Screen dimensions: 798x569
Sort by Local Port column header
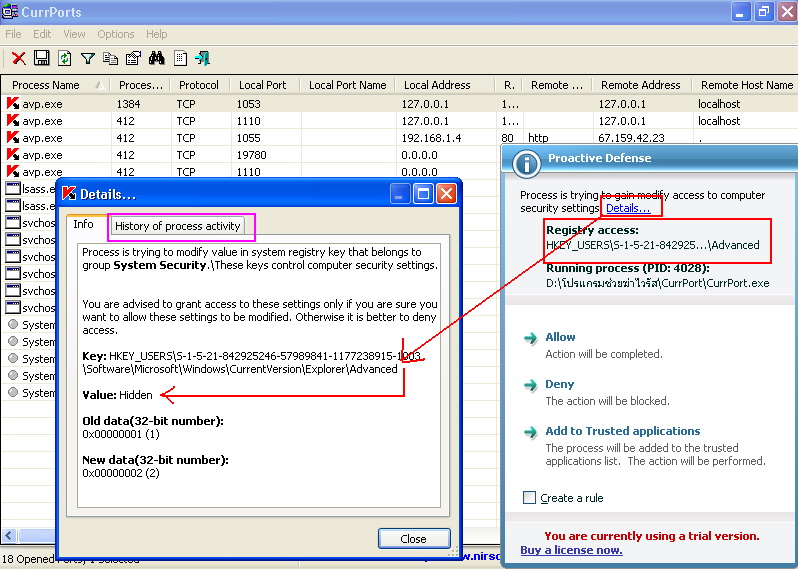[x=263, y=85]
